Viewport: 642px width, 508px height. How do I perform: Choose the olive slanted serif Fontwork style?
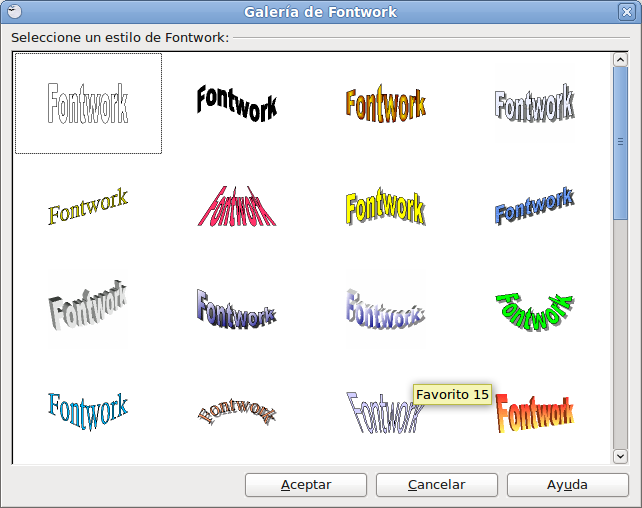coord(88,206)
